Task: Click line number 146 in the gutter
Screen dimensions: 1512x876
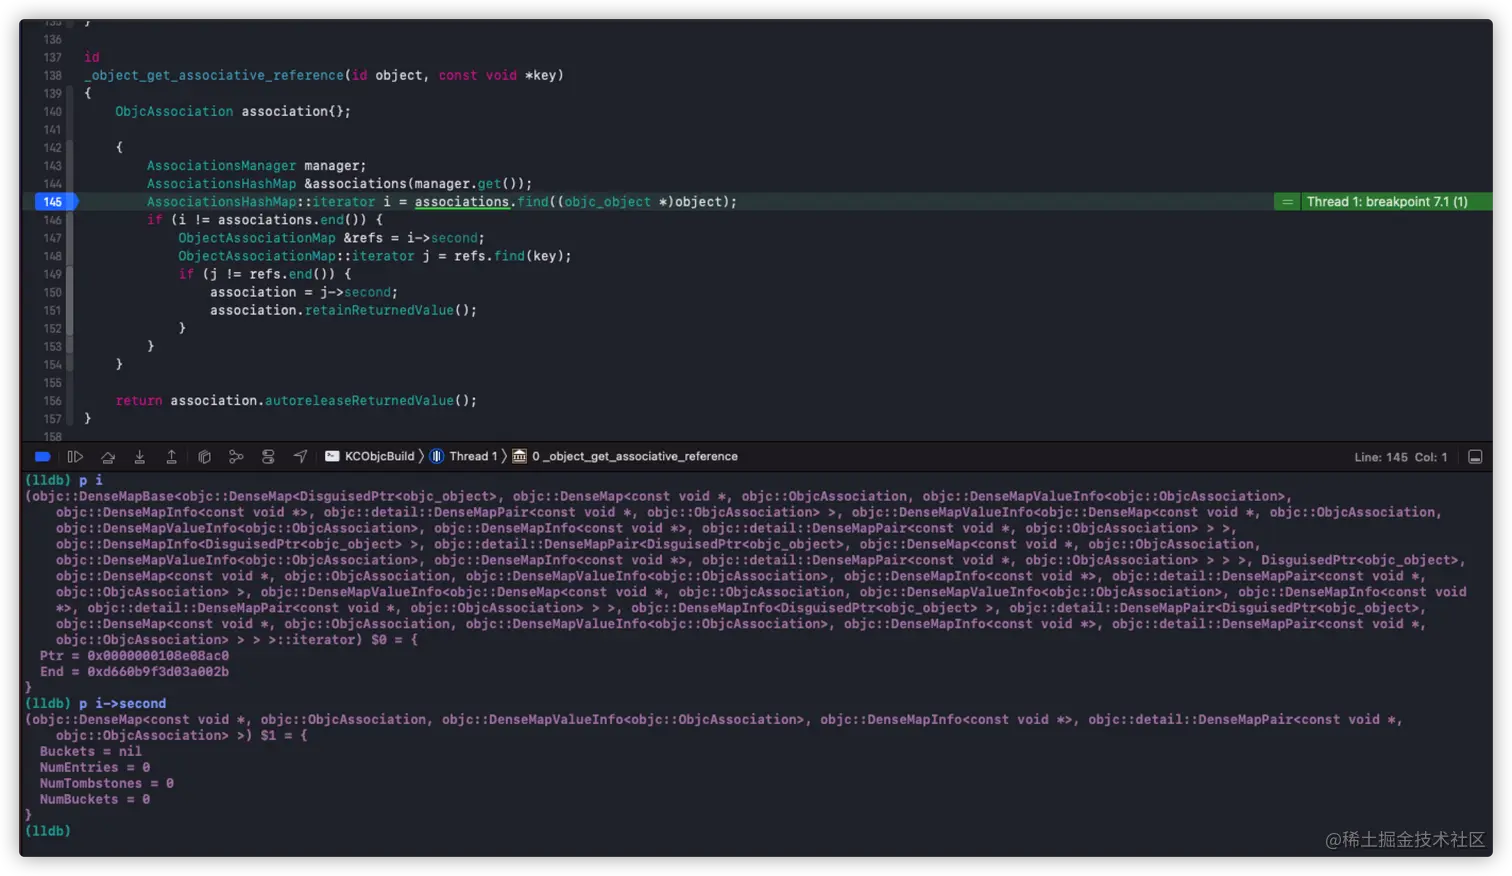Action: 53,220
